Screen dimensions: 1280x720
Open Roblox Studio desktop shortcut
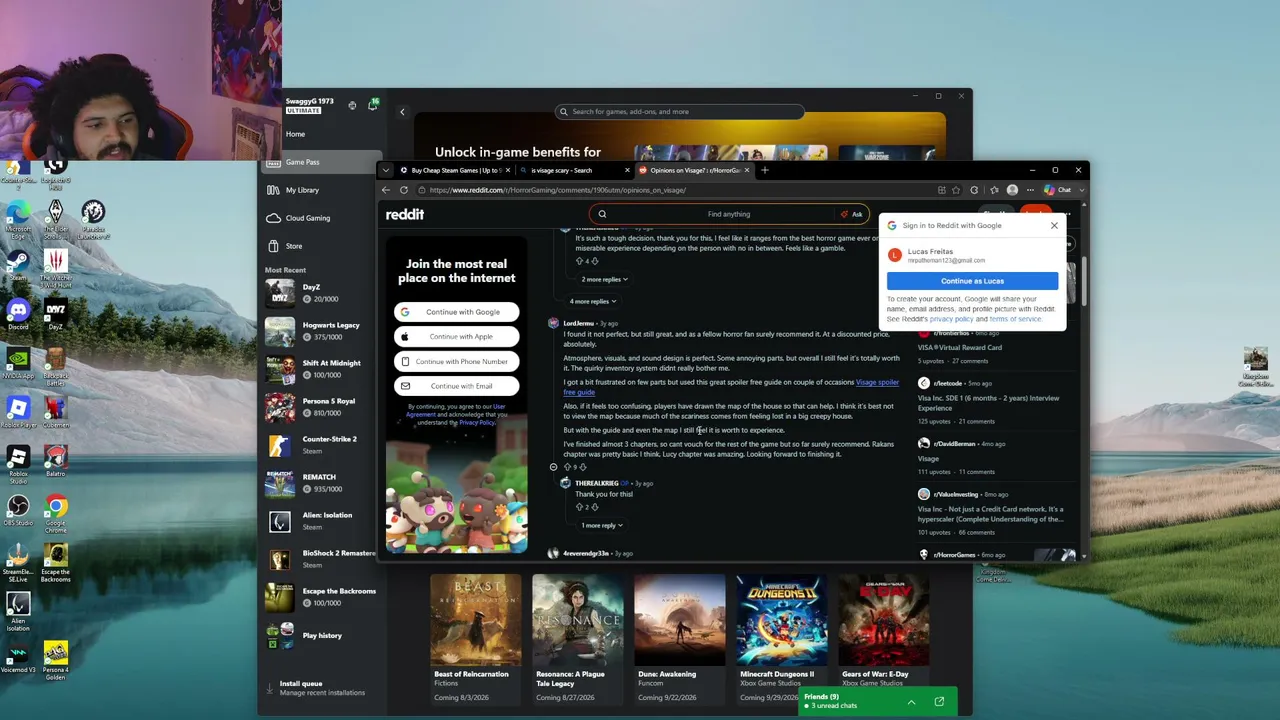17,463
